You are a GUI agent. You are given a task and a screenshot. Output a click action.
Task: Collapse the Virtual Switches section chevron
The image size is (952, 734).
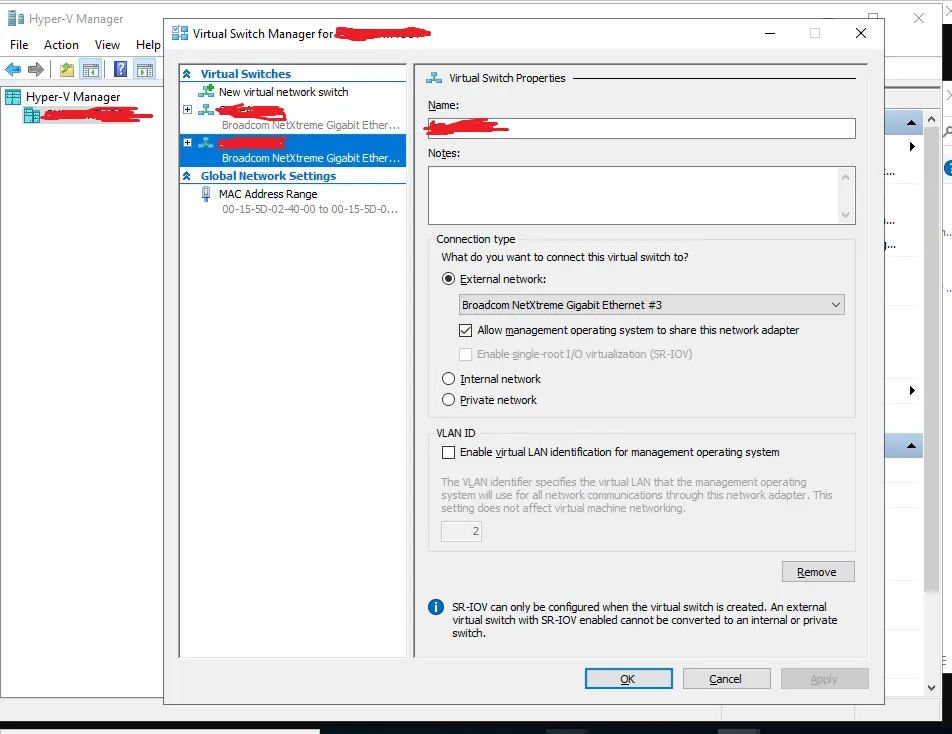187,74
